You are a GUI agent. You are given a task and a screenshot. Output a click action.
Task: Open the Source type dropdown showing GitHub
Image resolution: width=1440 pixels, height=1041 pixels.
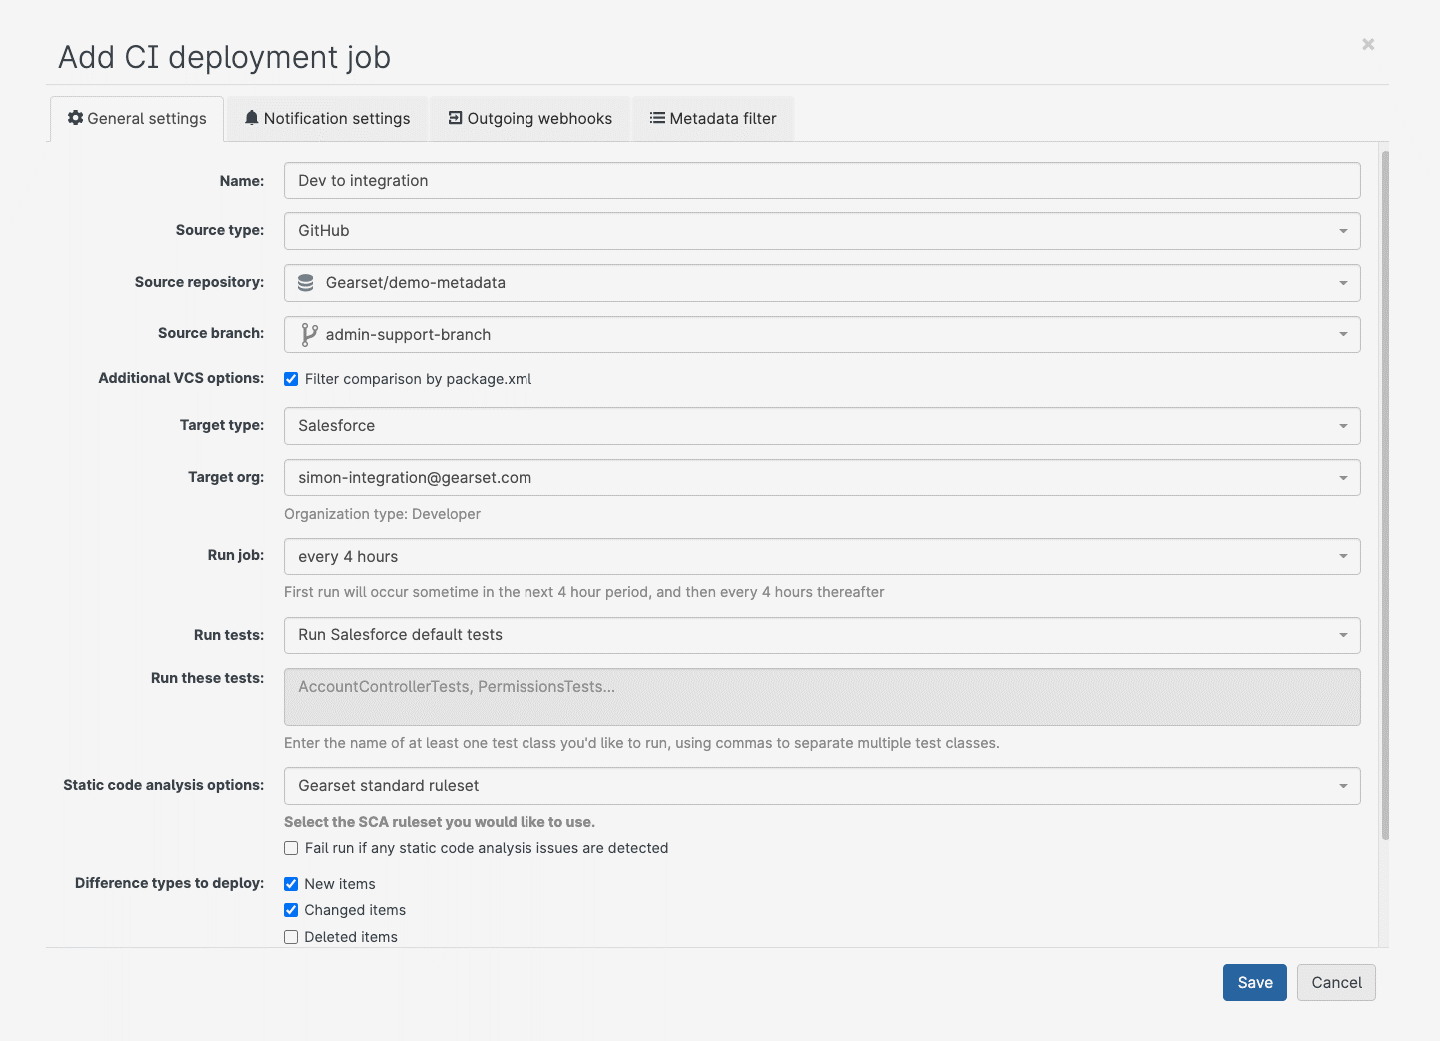pos(822,231)
